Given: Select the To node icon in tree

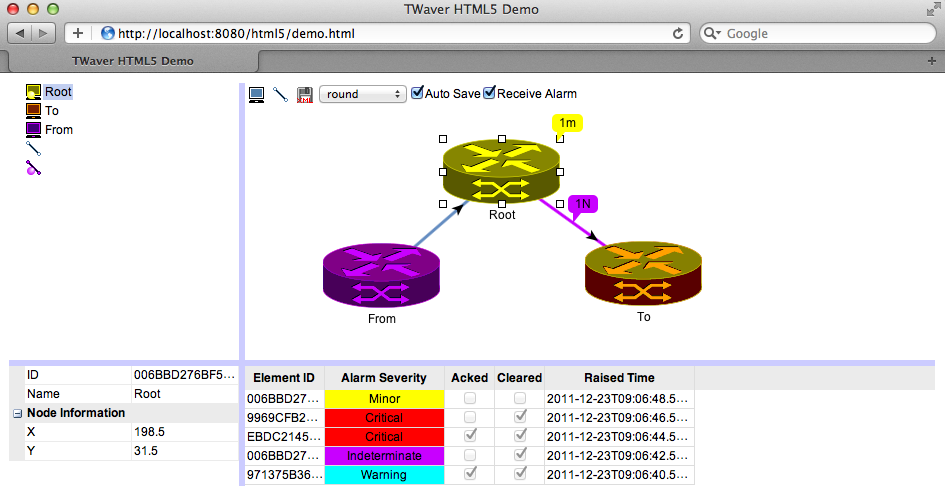Looking at the screenshot, I should tap(33, 111).
